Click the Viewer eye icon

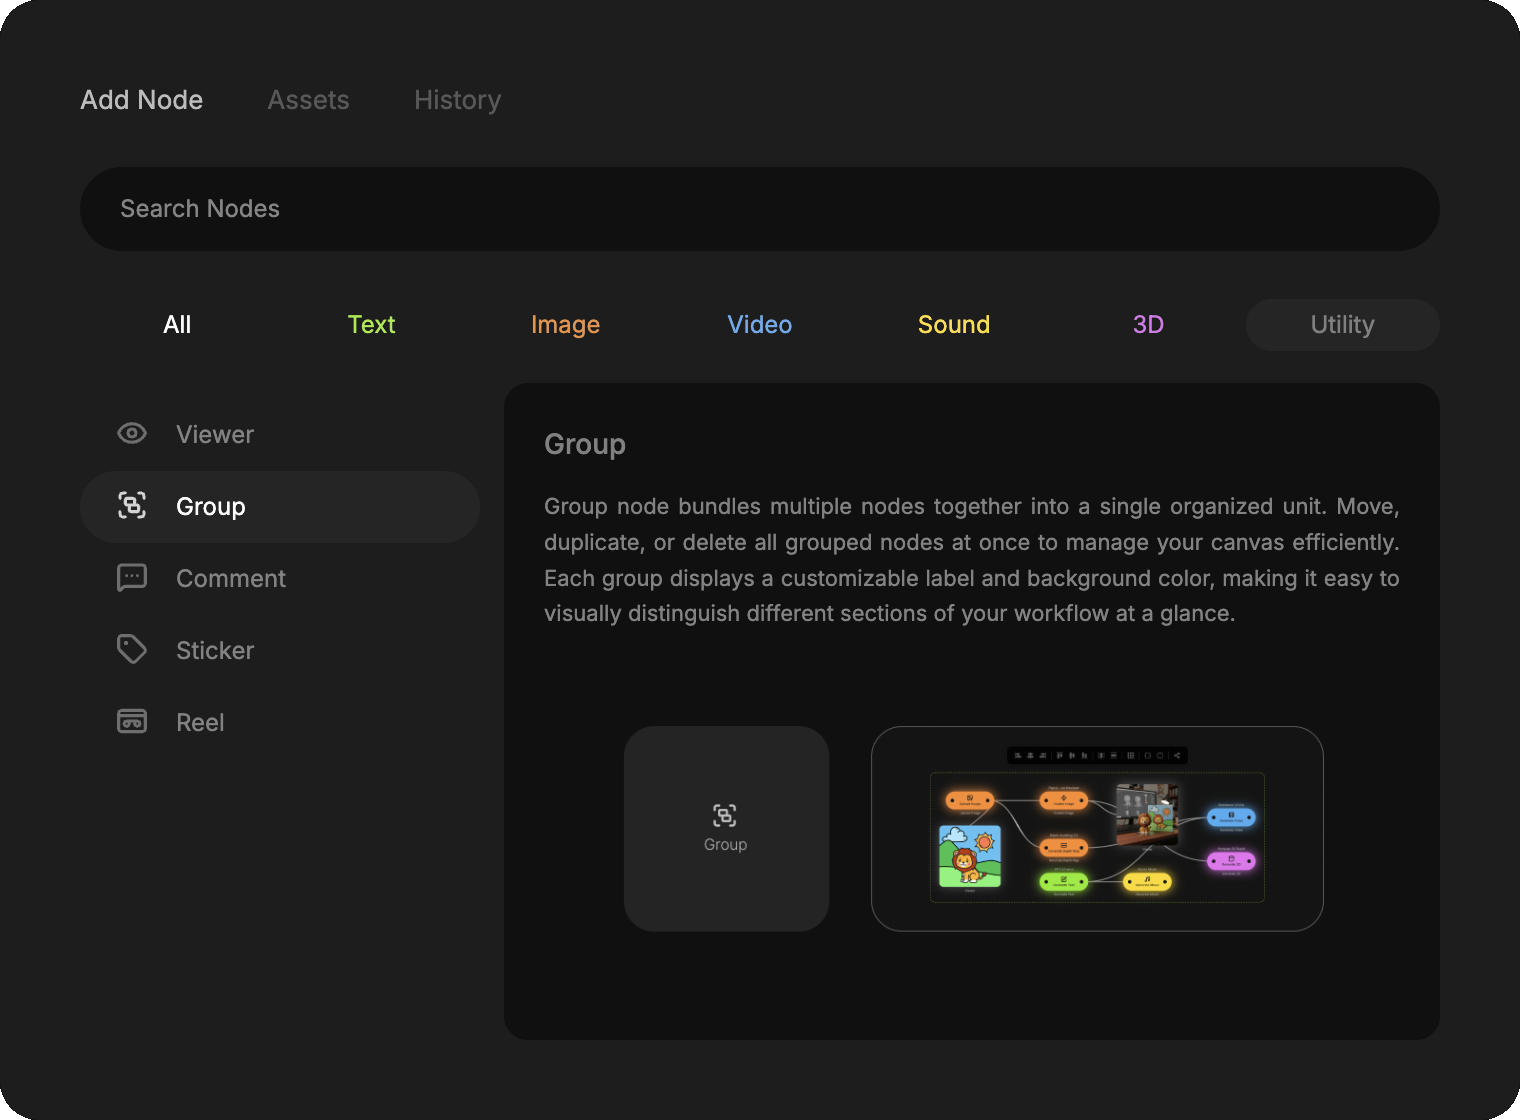point(132,434)
